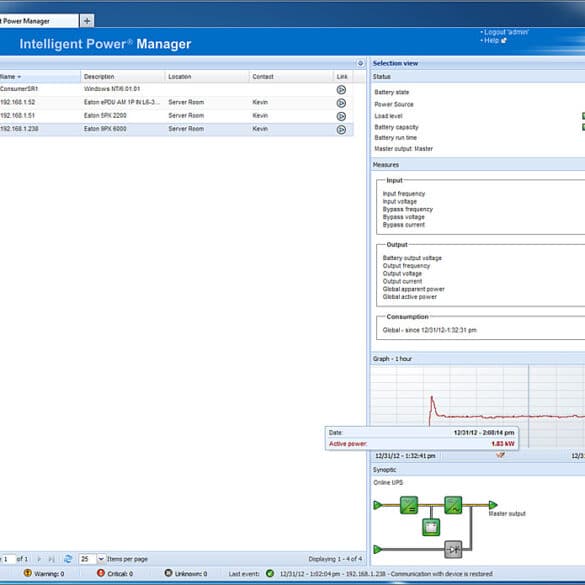
Task: Select the 192.168.1.238 device row
Action: [x=176, y=129]
